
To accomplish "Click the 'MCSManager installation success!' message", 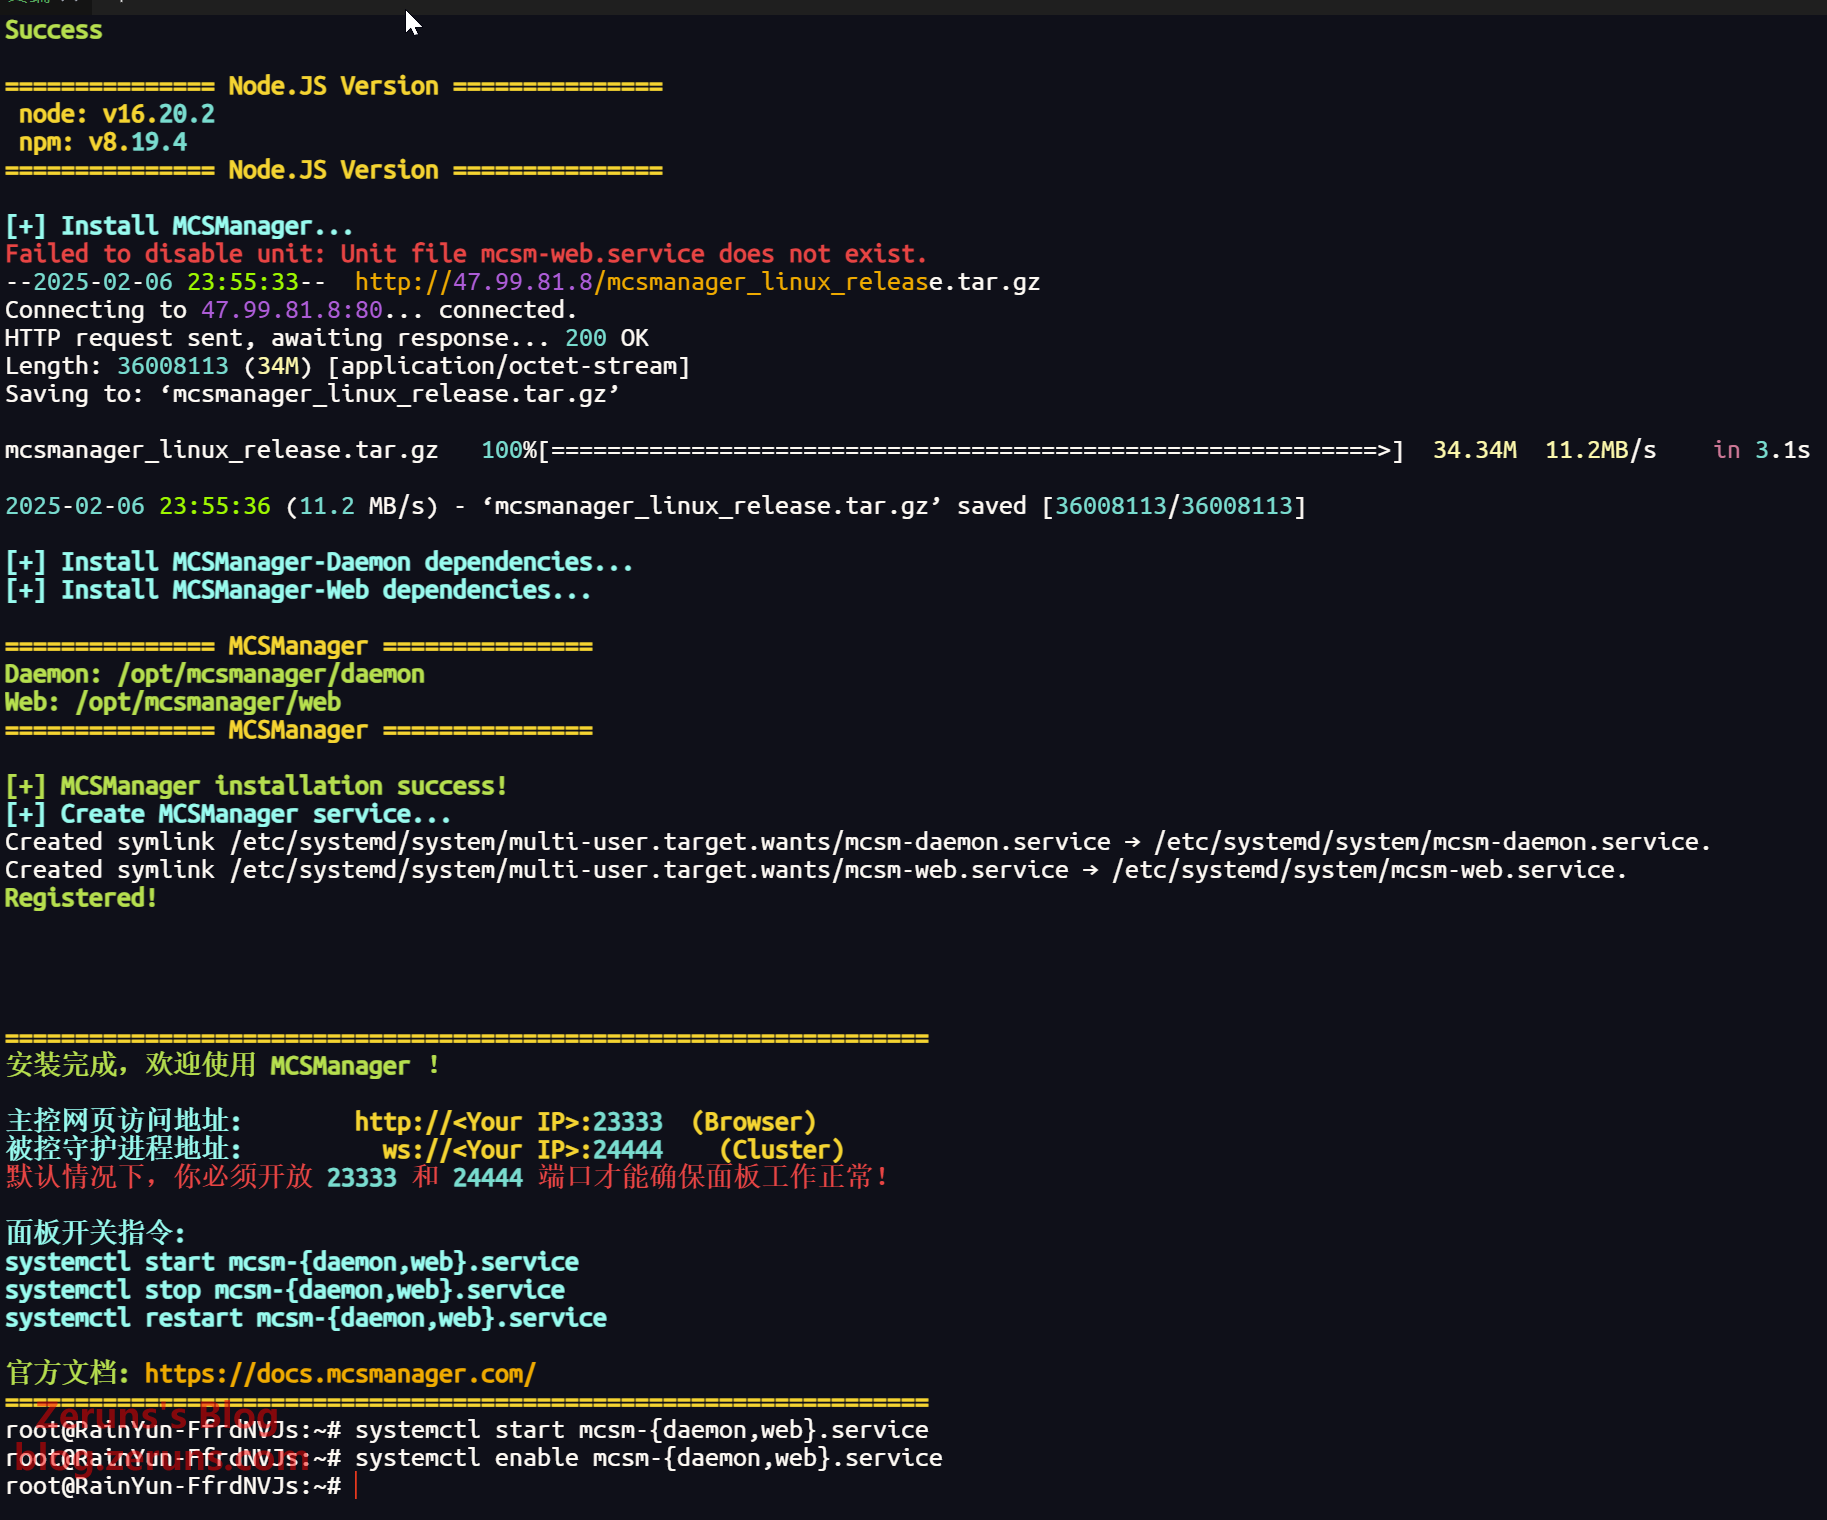I will pyautogui.click(x=284, y=786).
